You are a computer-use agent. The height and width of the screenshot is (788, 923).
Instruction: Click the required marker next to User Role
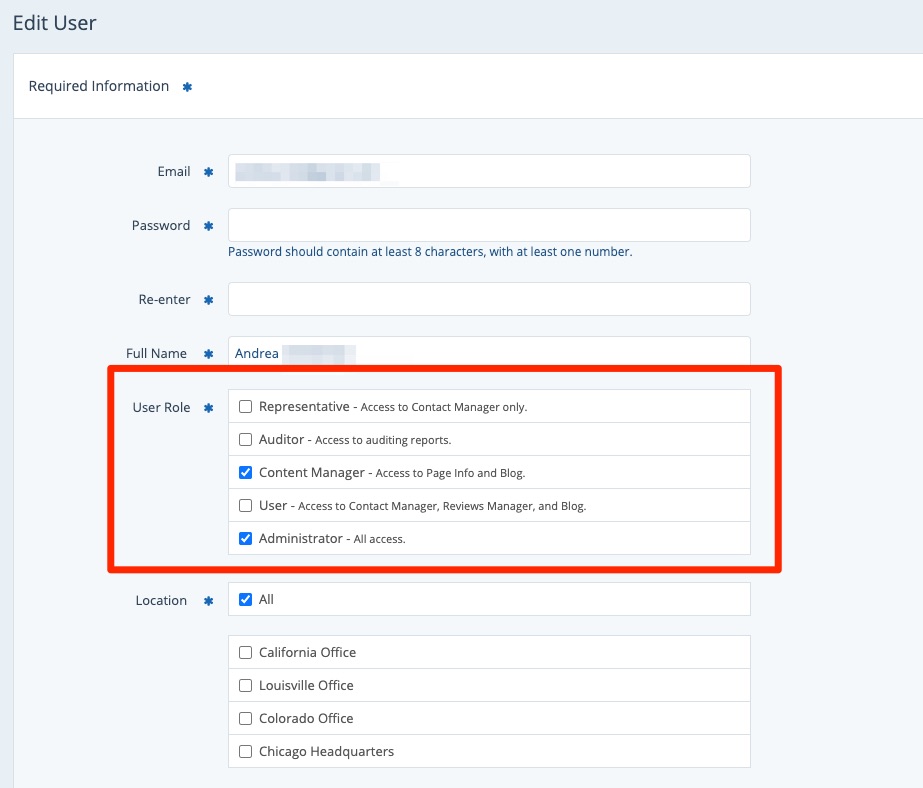(209, 408)
